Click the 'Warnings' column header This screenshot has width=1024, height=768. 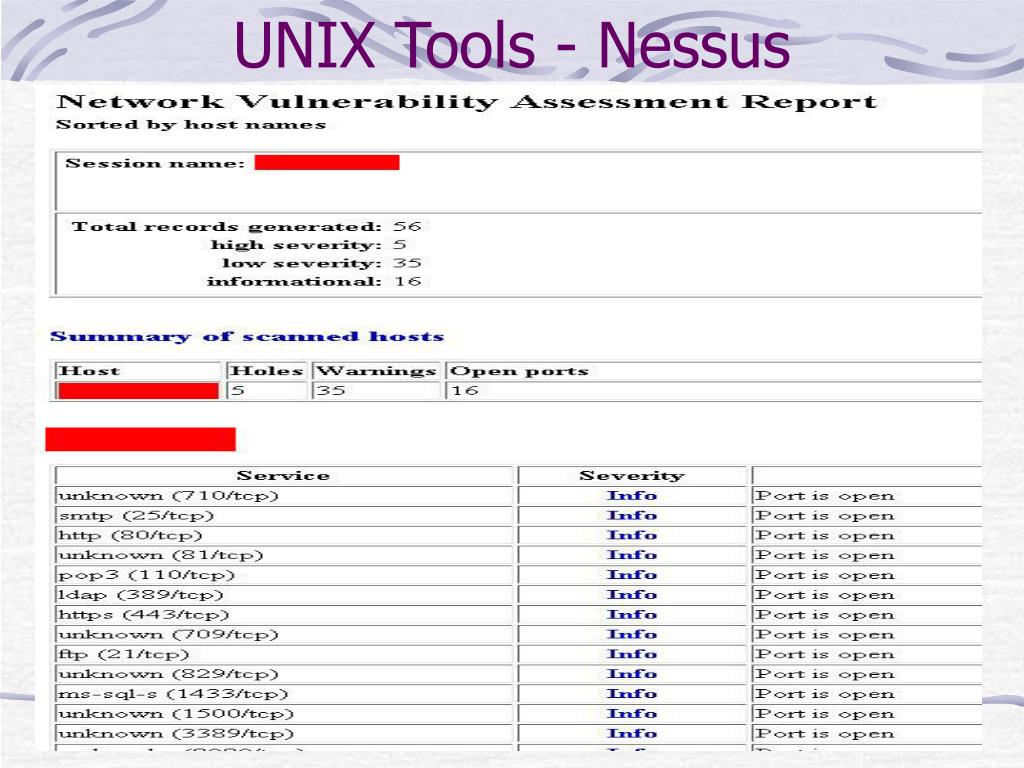[376, 371]
